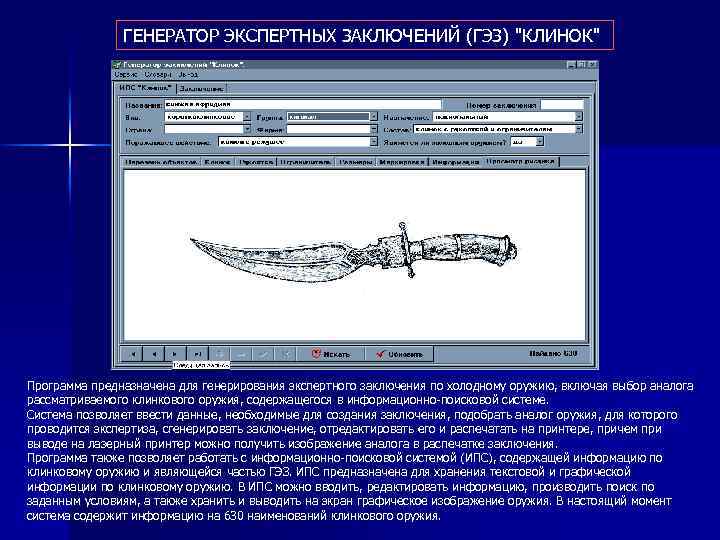Click the highlighted Группа combo box value
This screenshot has width=720, height=540.
[328, 117]
